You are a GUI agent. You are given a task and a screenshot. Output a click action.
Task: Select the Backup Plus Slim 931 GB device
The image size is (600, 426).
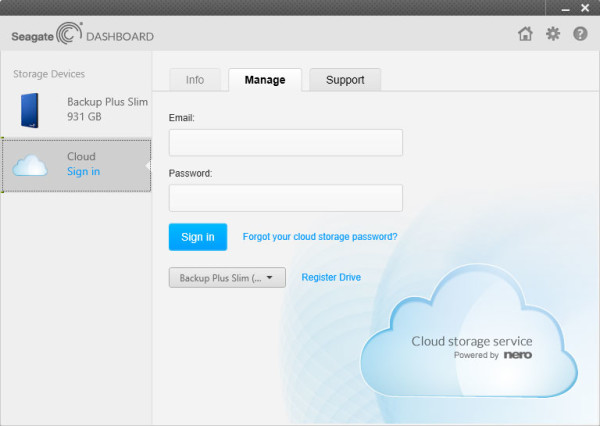(77, 110)
